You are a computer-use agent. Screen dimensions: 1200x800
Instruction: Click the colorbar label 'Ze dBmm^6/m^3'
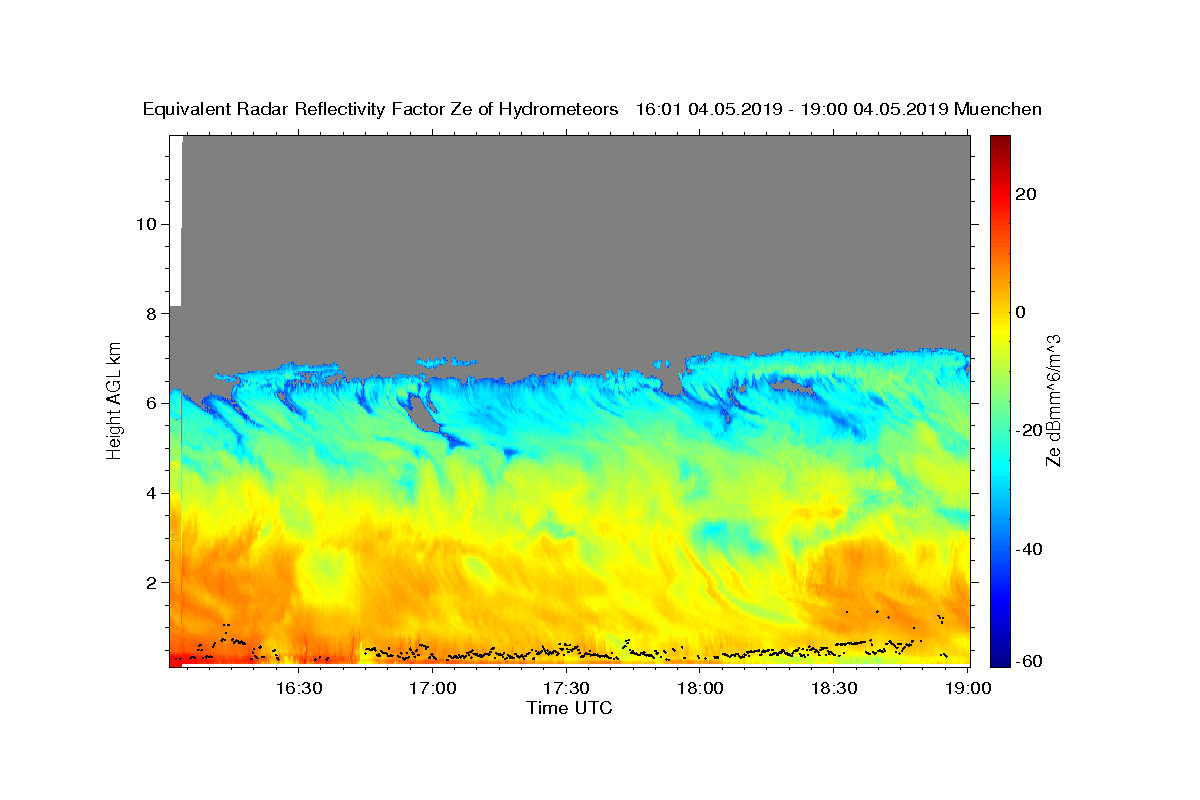[x=1052, y=400]
